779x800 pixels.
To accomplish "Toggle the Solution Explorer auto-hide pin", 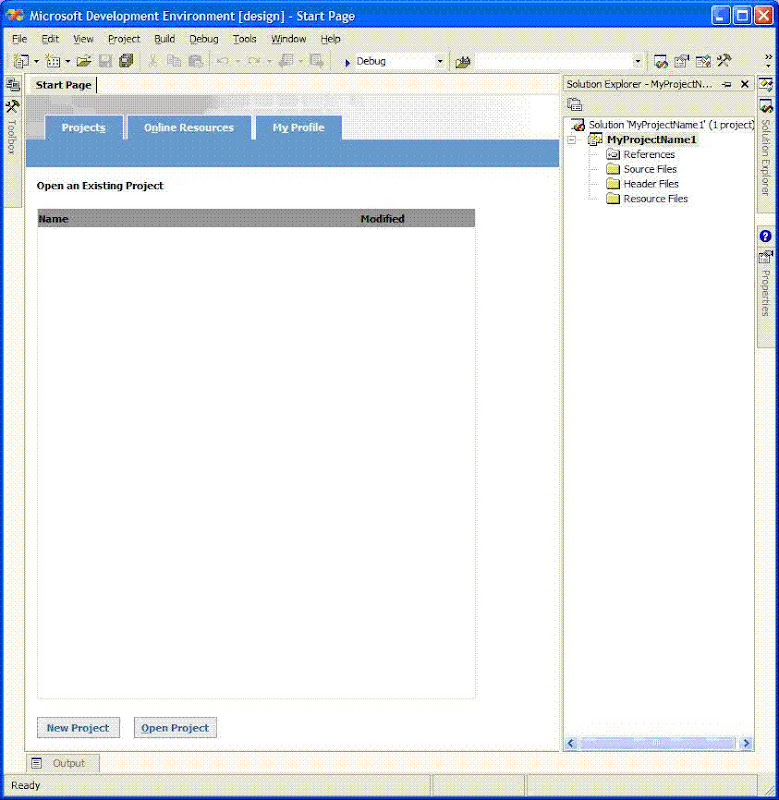I will click(x=727, y=84).
